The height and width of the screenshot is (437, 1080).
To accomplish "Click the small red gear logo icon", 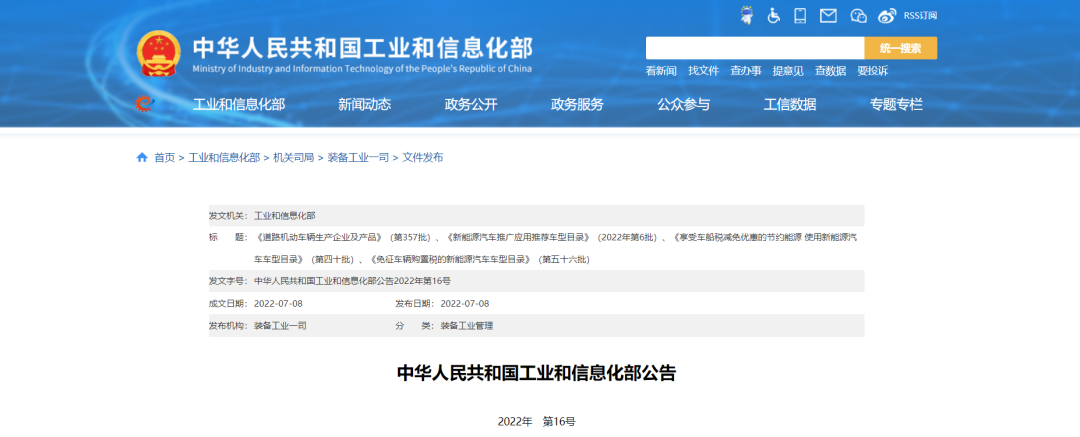I will (145, 104).
